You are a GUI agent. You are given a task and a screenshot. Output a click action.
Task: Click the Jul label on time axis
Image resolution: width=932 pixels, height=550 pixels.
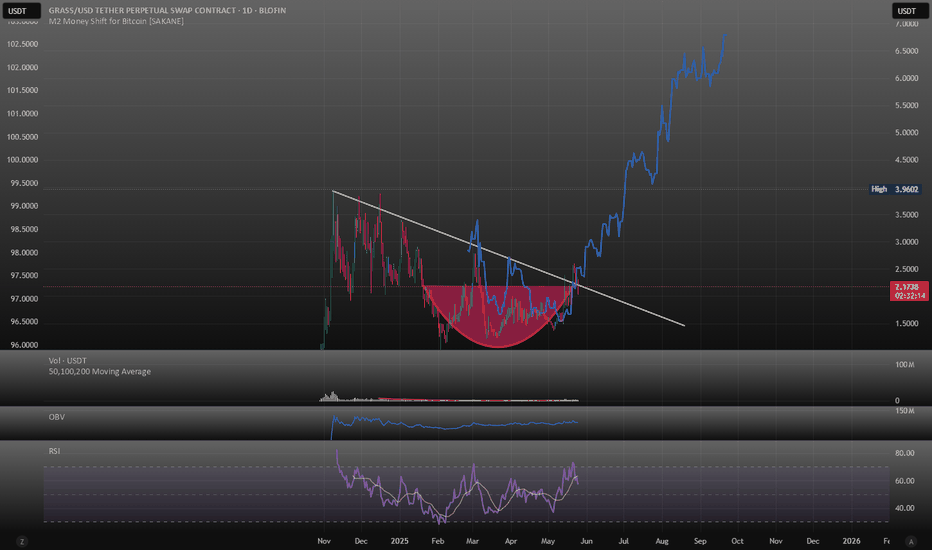624,541
